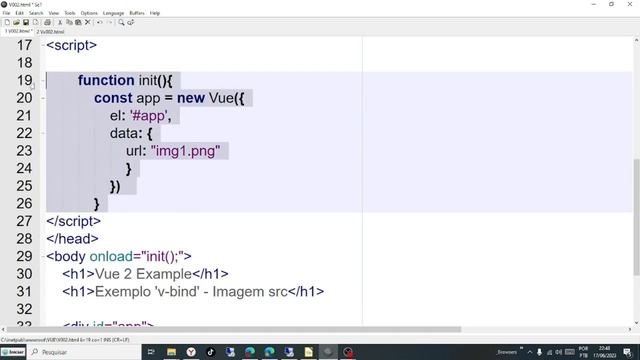
Task: Click the horizontal scrollbar thumb
Action: coord(234,329)
